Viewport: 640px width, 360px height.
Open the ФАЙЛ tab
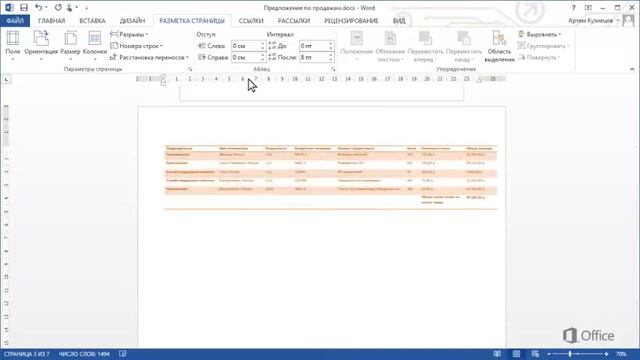pyautogui.click(x=15, y=20)
